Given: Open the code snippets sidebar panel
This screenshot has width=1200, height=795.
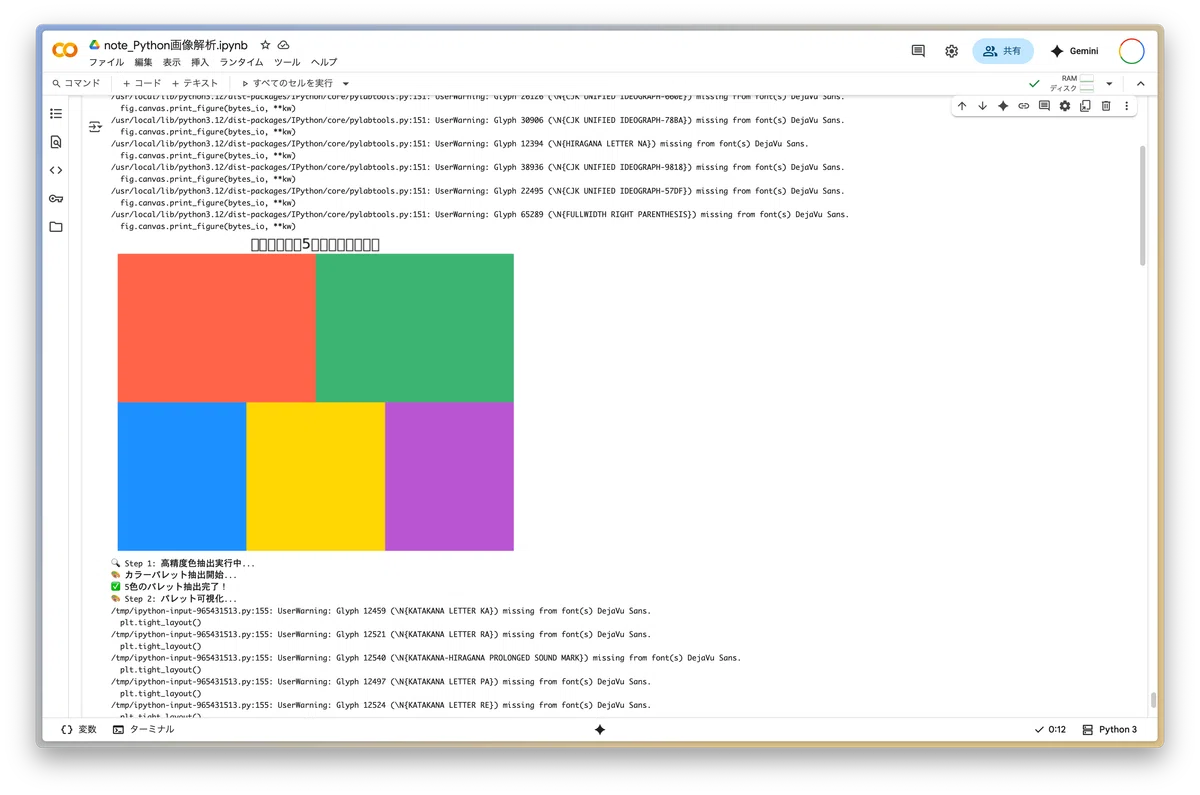Looking at the screenshot, I should pos(56,170).
